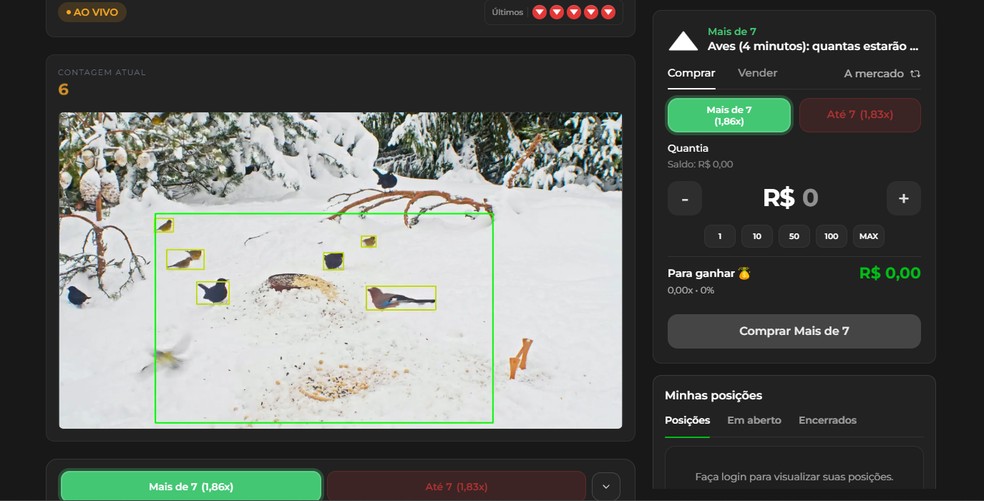
Task: Decrease amount with the minus button
Action: 685,198
